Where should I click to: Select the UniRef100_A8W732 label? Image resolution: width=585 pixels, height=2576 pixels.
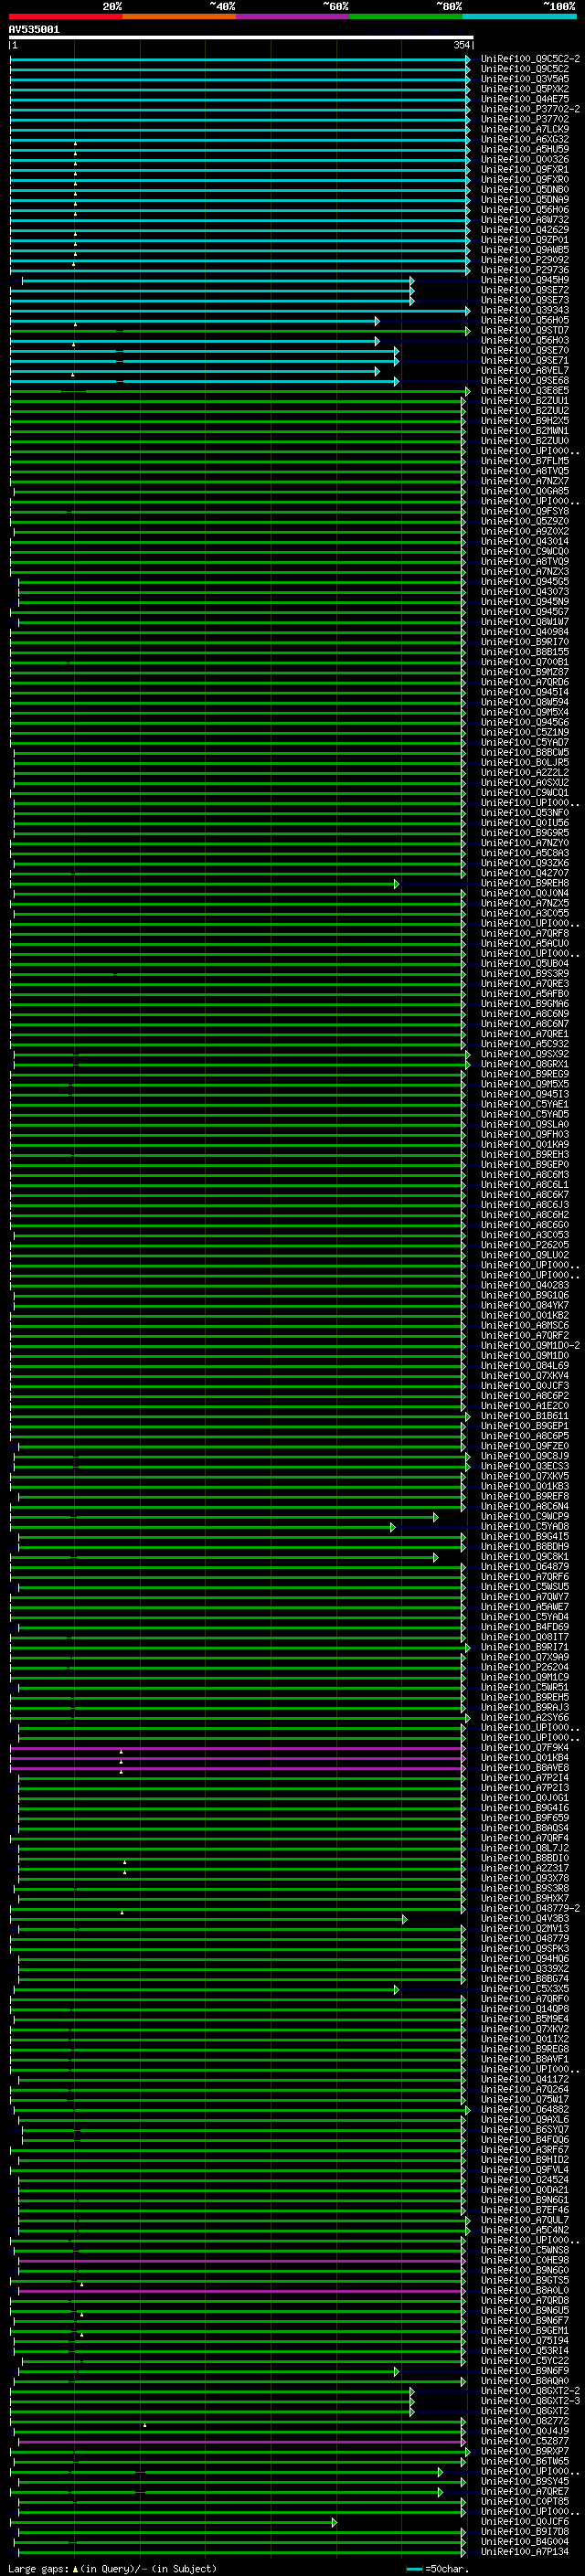pyautogui.click(x=525, y=220)
